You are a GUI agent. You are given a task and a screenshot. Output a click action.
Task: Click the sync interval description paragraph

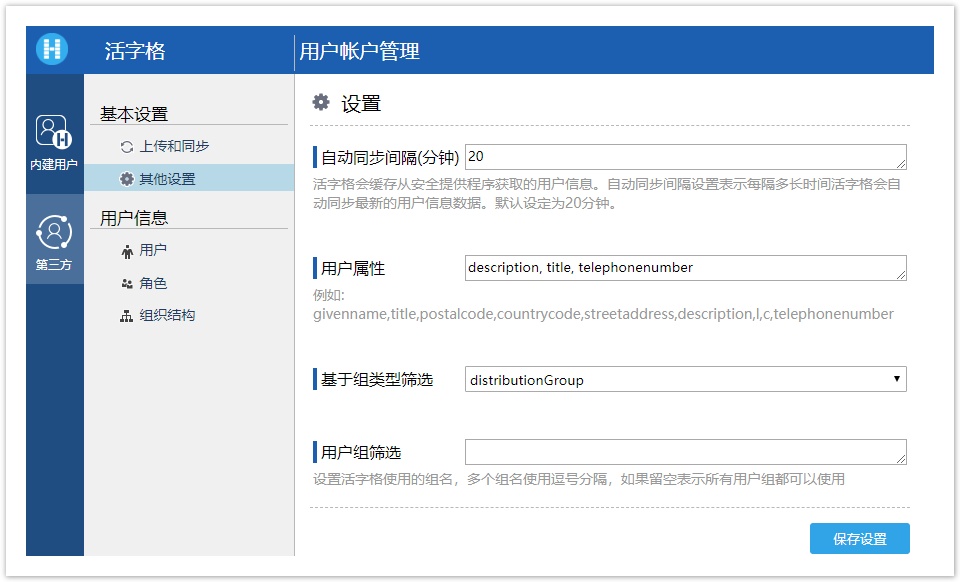point(607,193)
